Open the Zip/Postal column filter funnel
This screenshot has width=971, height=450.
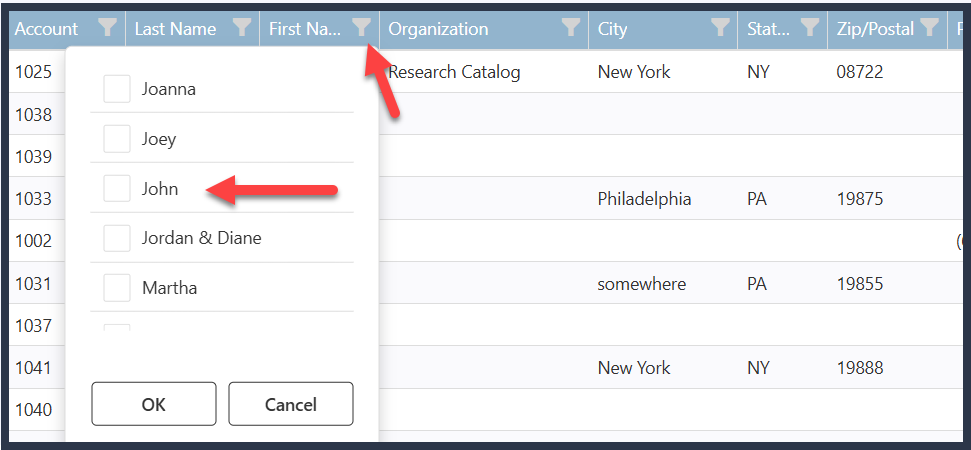pyautogui.click(x=929, y=28)
